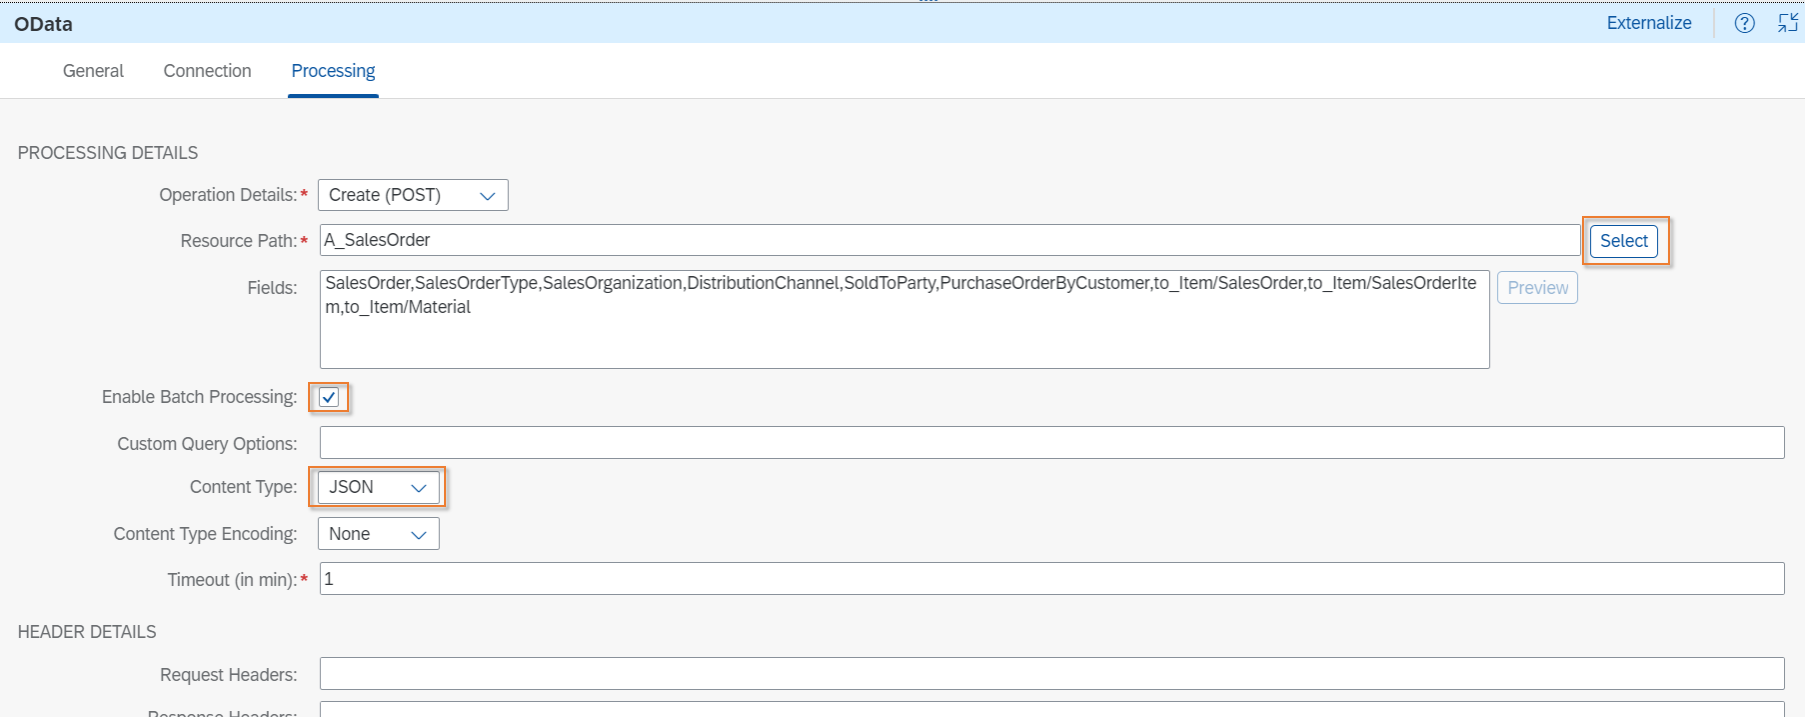Screen dimensions: 1805x717
Task: Switch to the General tab
Action: (x=93, y=71)
